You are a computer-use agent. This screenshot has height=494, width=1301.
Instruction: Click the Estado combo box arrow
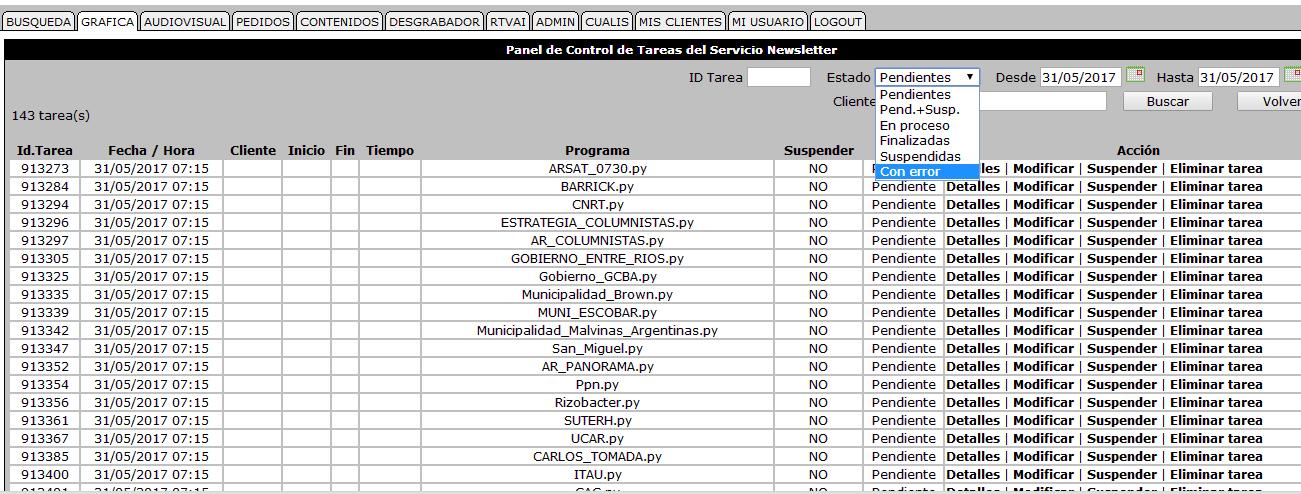[970, 77]
